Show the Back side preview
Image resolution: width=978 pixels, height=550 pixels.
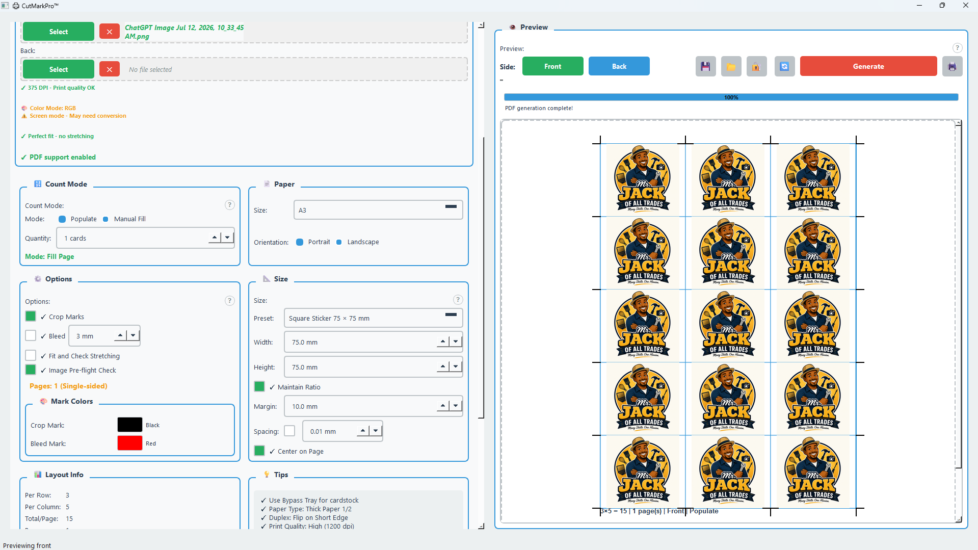pyautogui.click(x=619, y=66)
